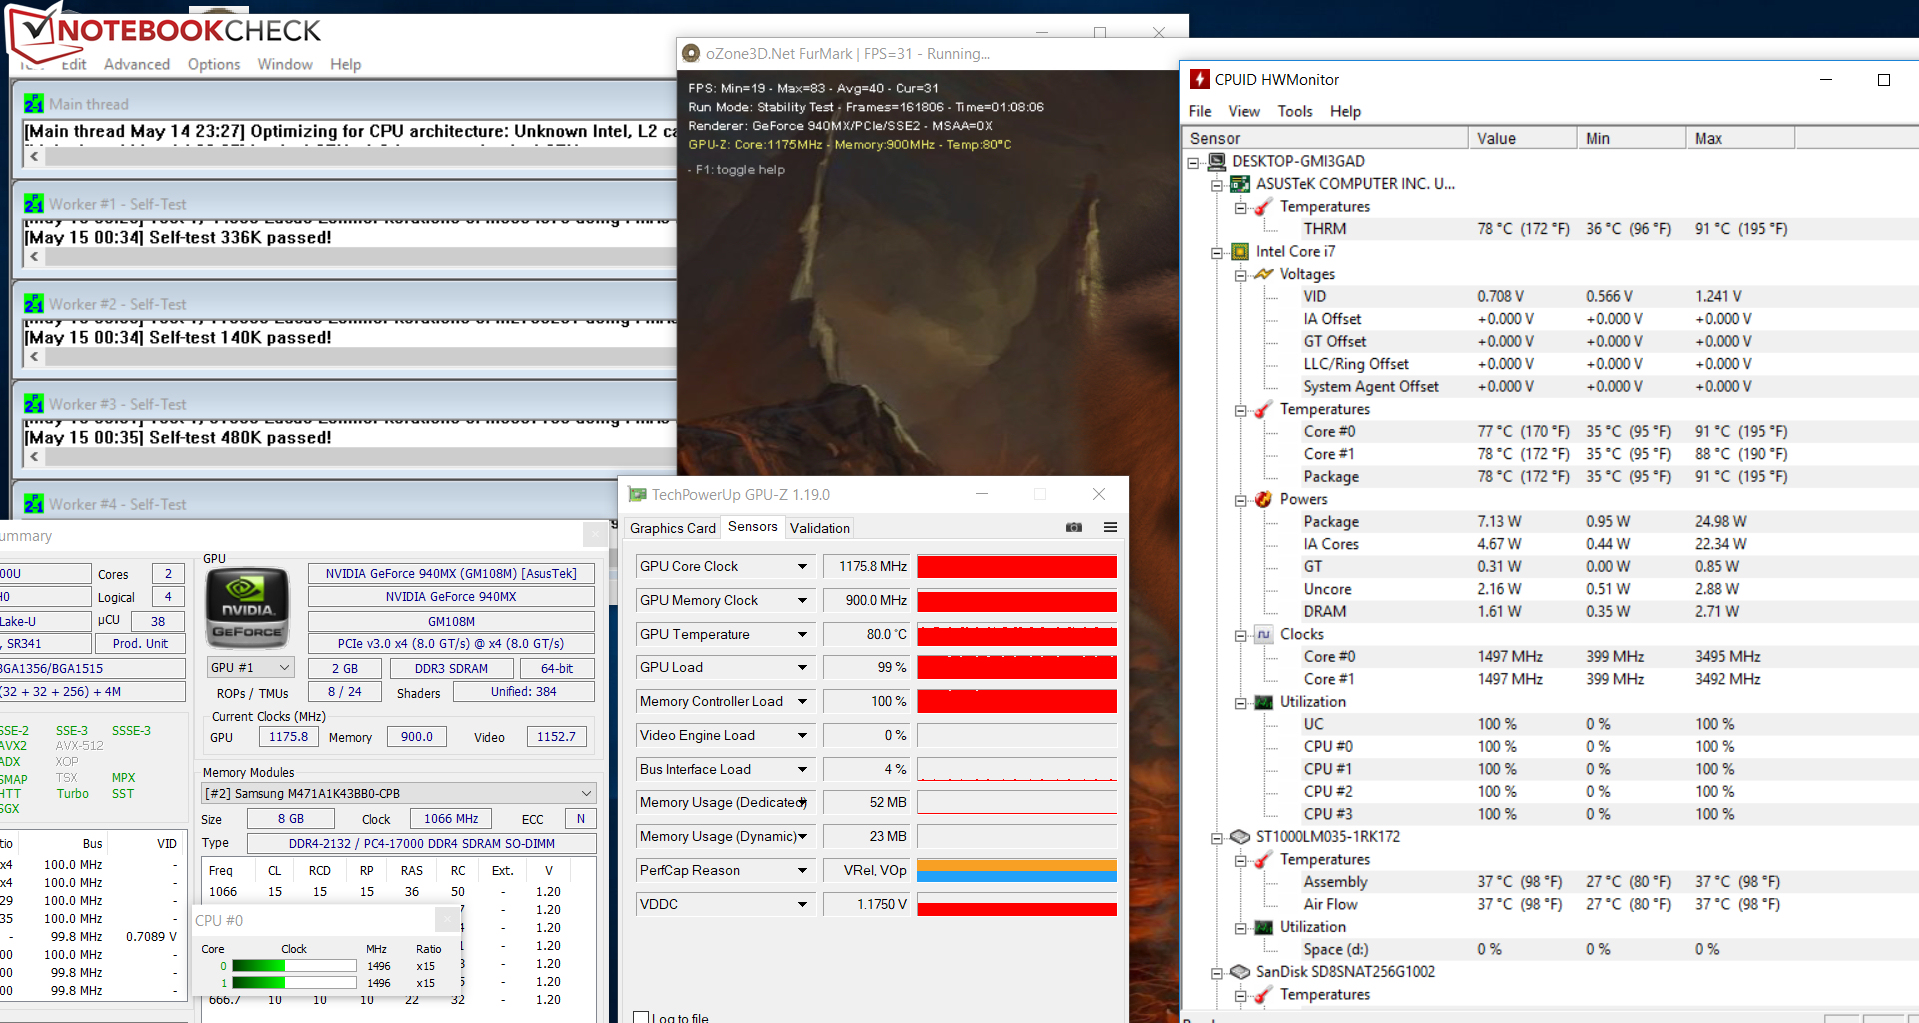Screen dimensions: 1919x1023
Task: Collapse the Intel Core i7 node
Action: click(1217, 252)
